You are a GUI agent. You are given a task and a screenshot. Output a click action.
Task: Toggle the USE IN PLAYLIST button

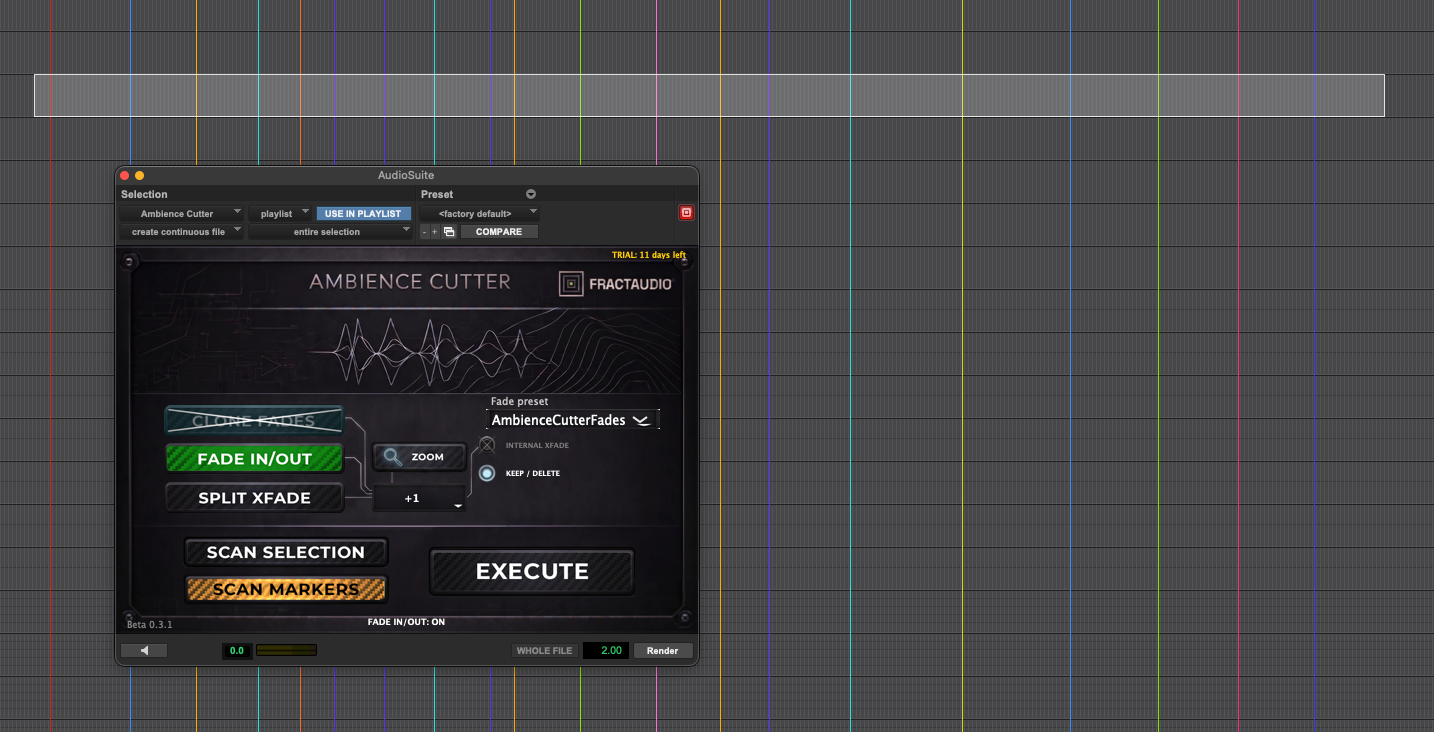coord(363,213)
